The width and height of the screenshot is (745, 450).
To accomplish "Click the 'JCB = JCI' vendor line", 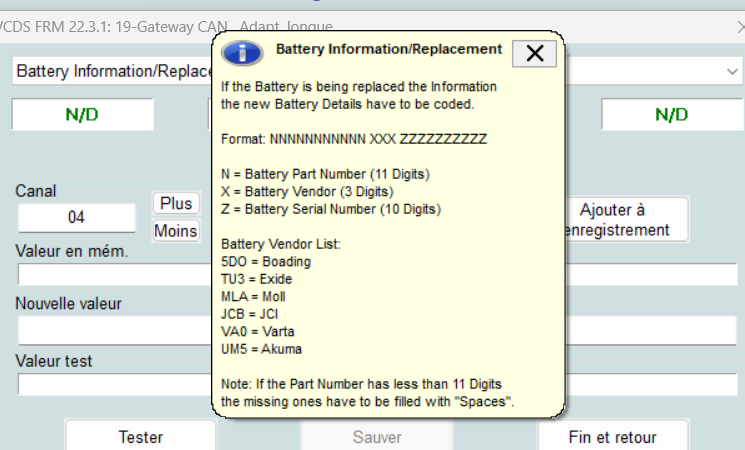I will coord(249,314).
